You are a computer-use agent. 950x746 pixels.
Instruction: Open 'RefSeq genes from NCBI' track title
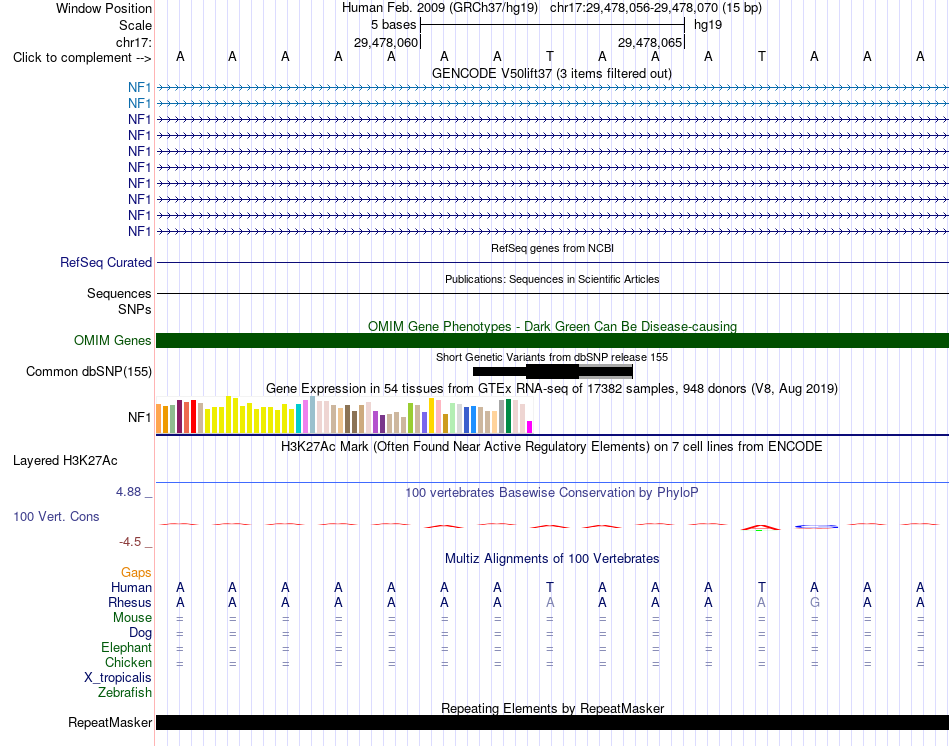[552, 248]
